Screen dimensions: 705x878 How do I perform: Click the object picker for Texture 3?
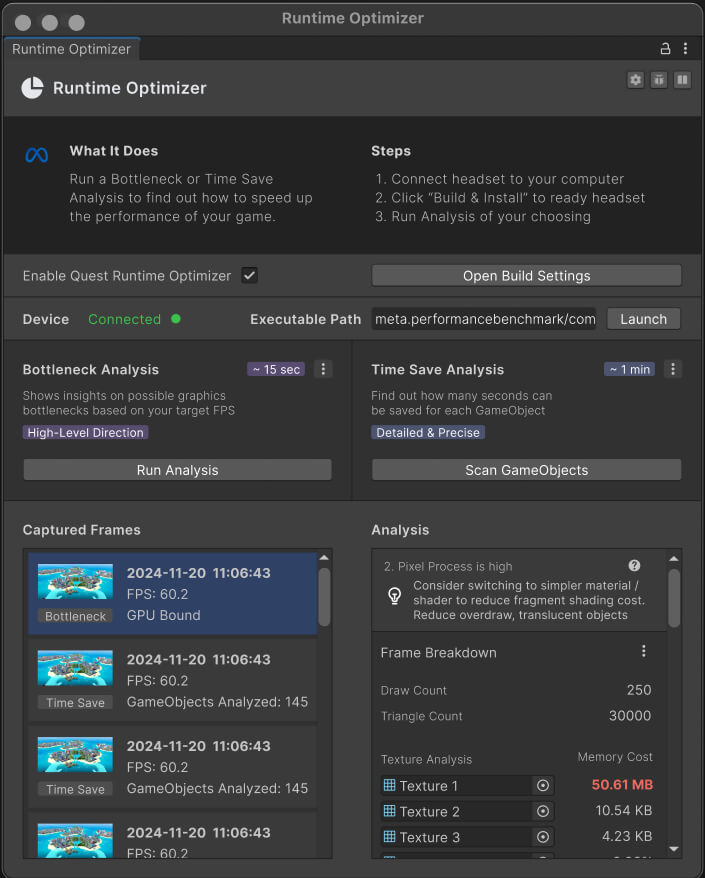543,837
